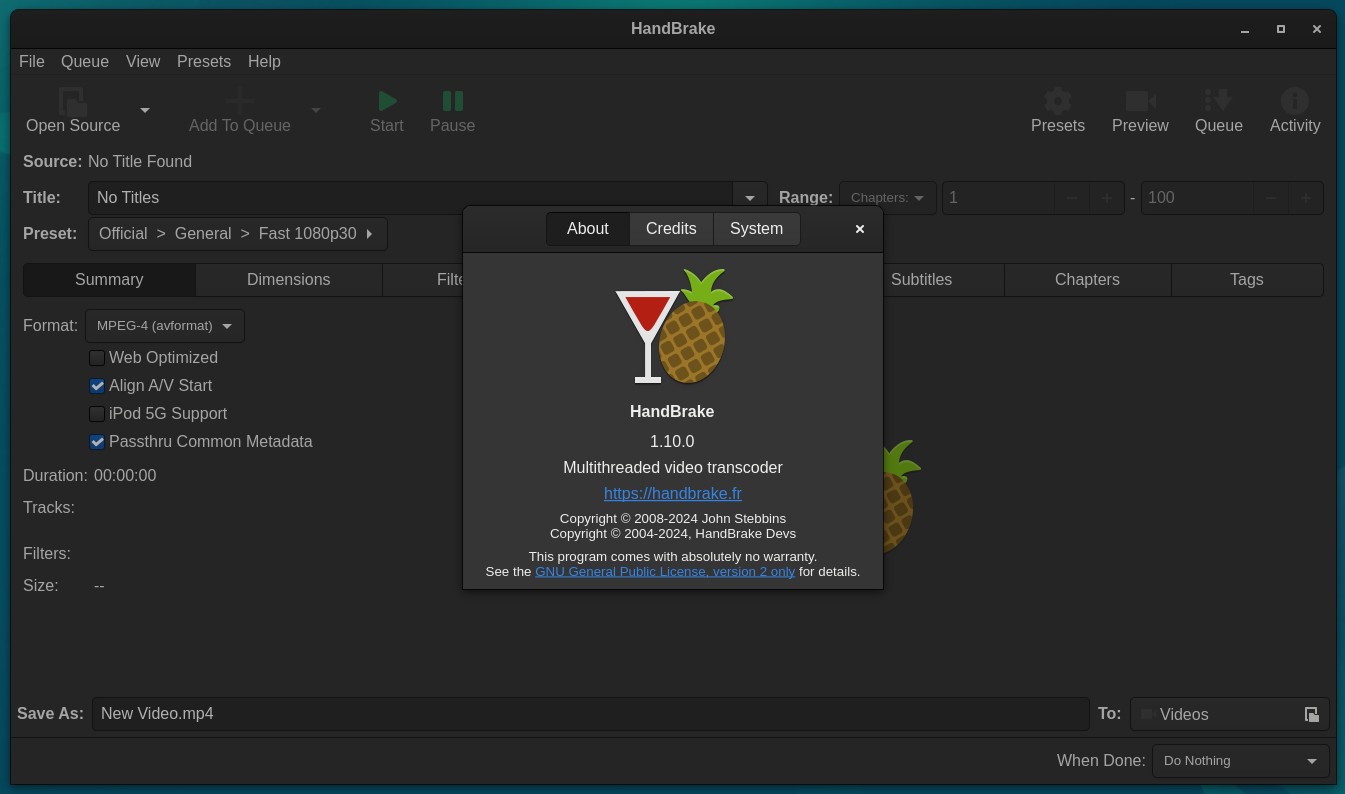Open the Presets menu in menu bar

pos(204,62)
